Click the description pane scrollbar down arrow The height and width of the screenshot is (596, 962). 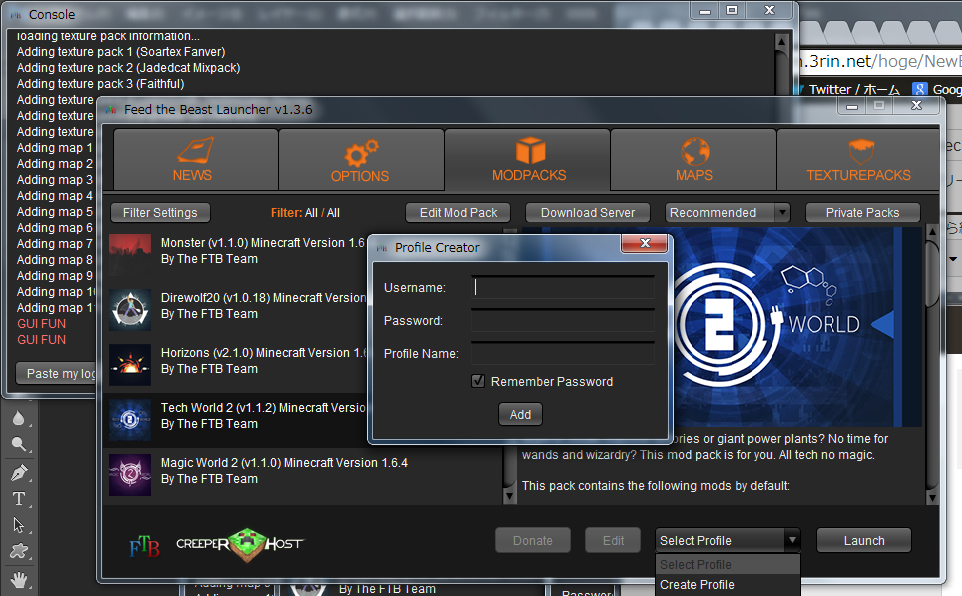pyautogui.click(x=931, y=497)
